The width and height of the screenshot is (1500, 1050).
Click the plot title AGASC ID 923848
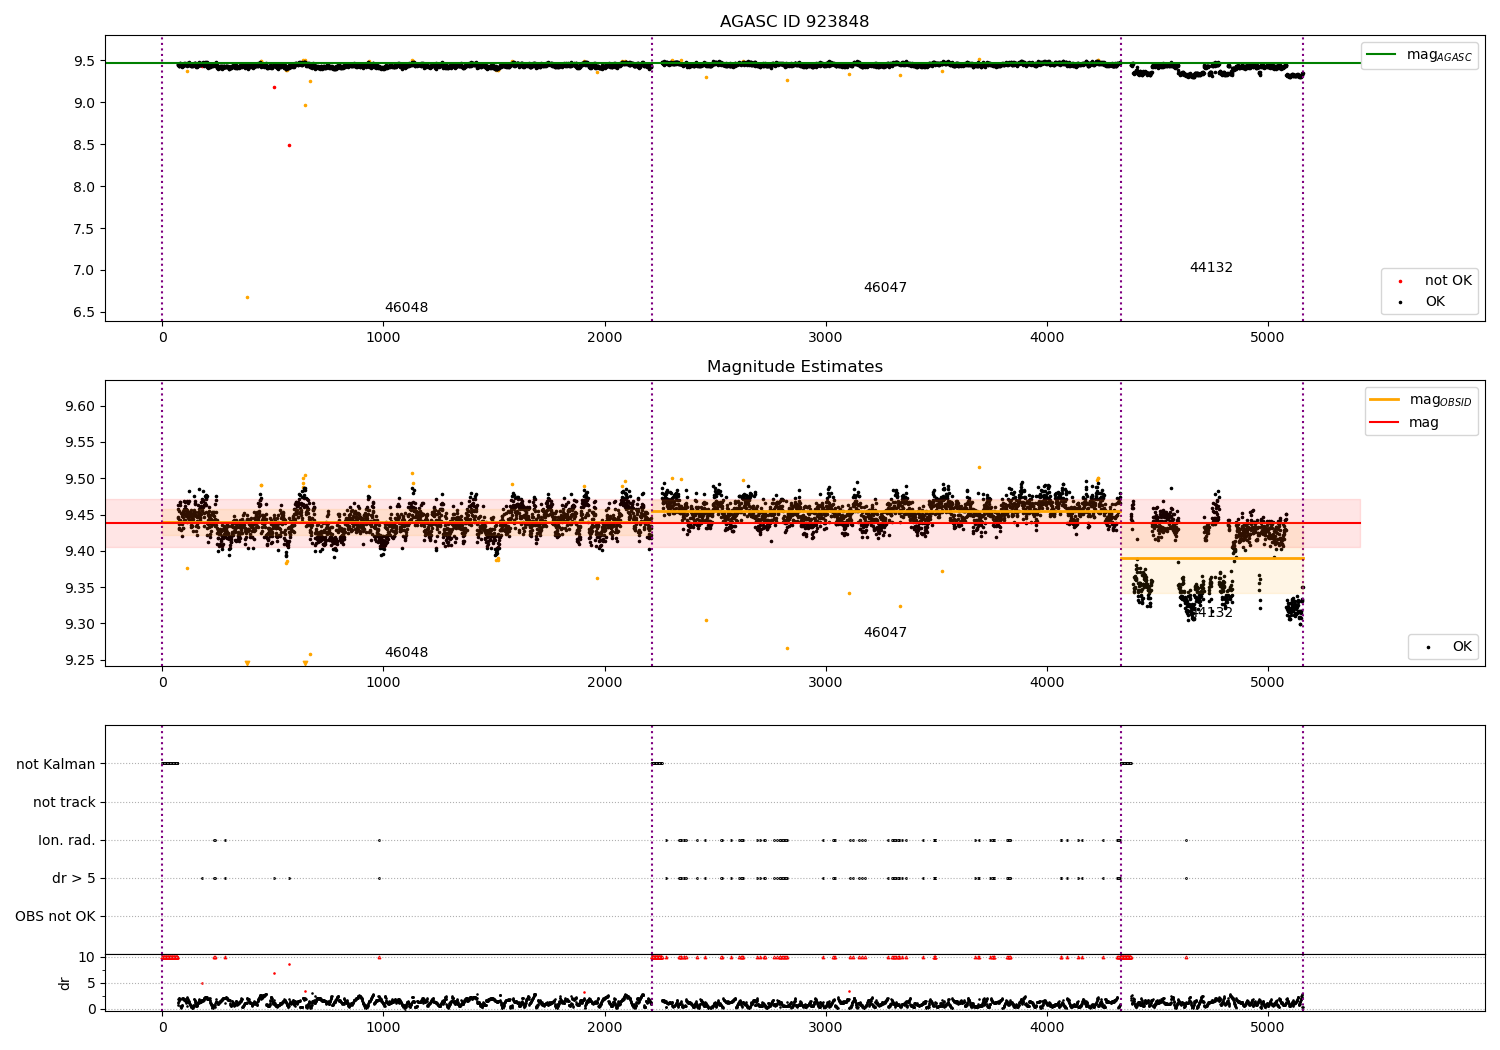pyautogui.click(x=794, y=22)
